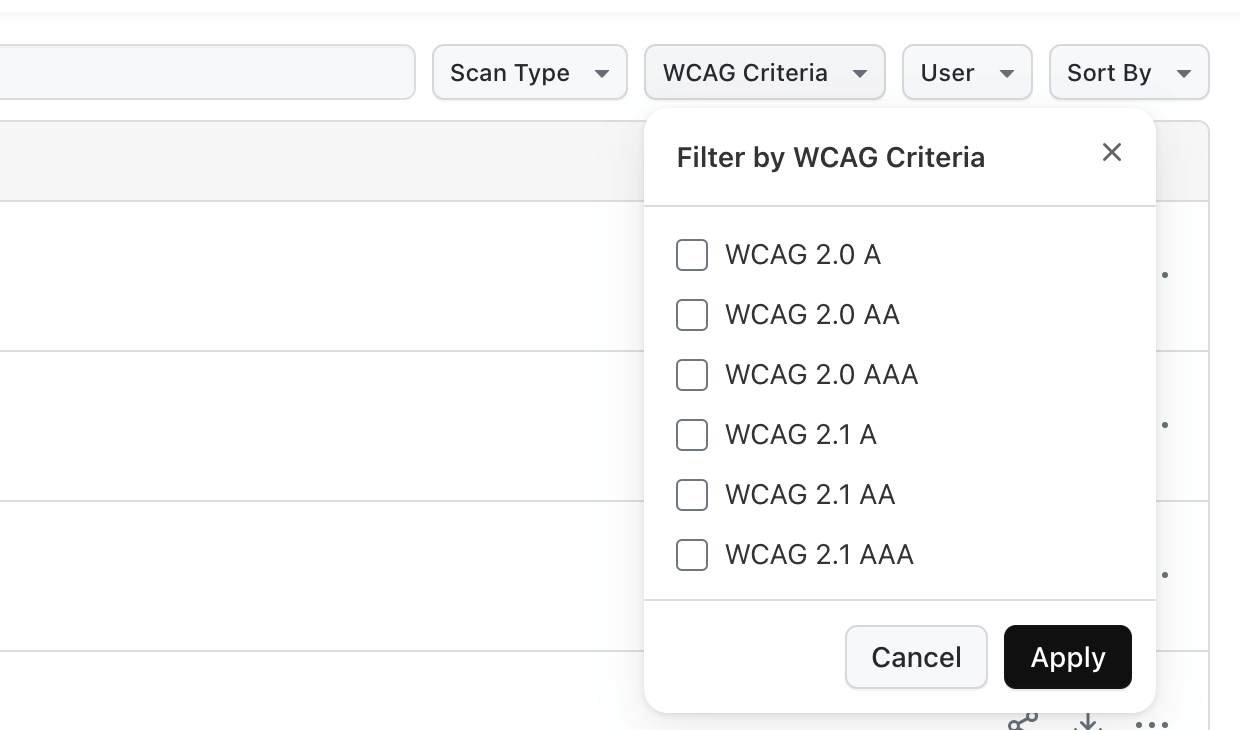This screenshot has width=1240, height=730.
Task: Click the User dropdown caret arrow
Action: (x=1007, y=74)
